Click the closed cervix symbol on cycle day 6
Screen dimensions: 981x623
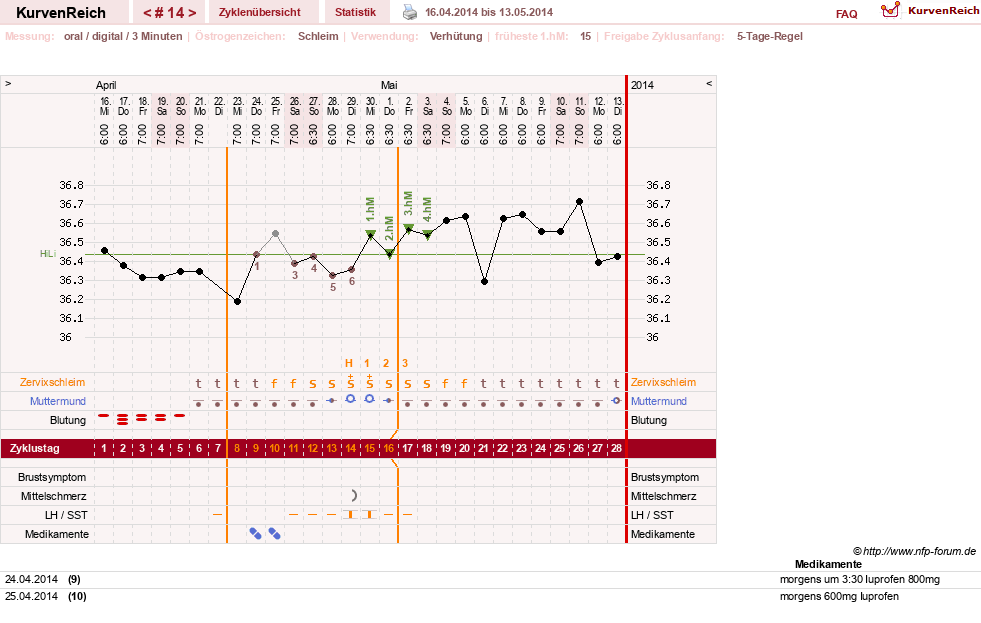click(x=198, y=402)
